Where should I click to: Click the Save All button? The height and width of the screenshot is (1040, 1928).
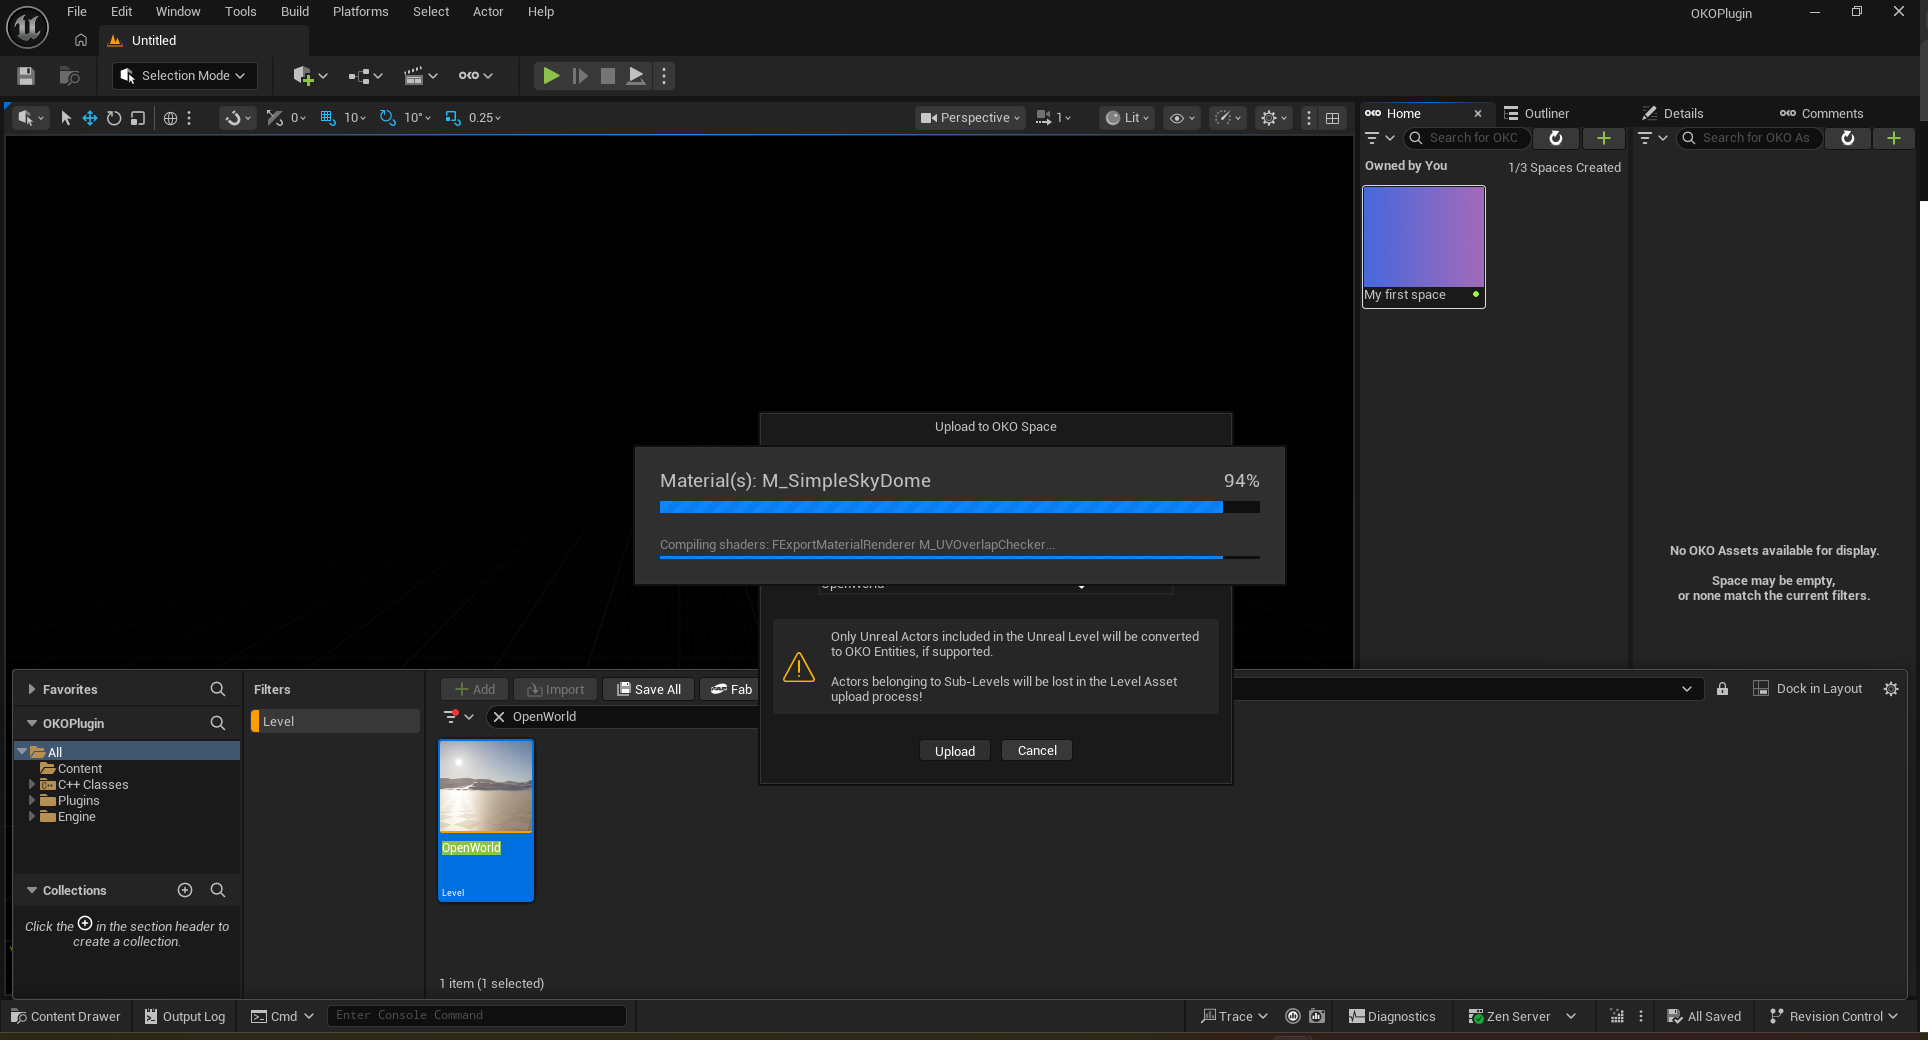click(650, 689)
